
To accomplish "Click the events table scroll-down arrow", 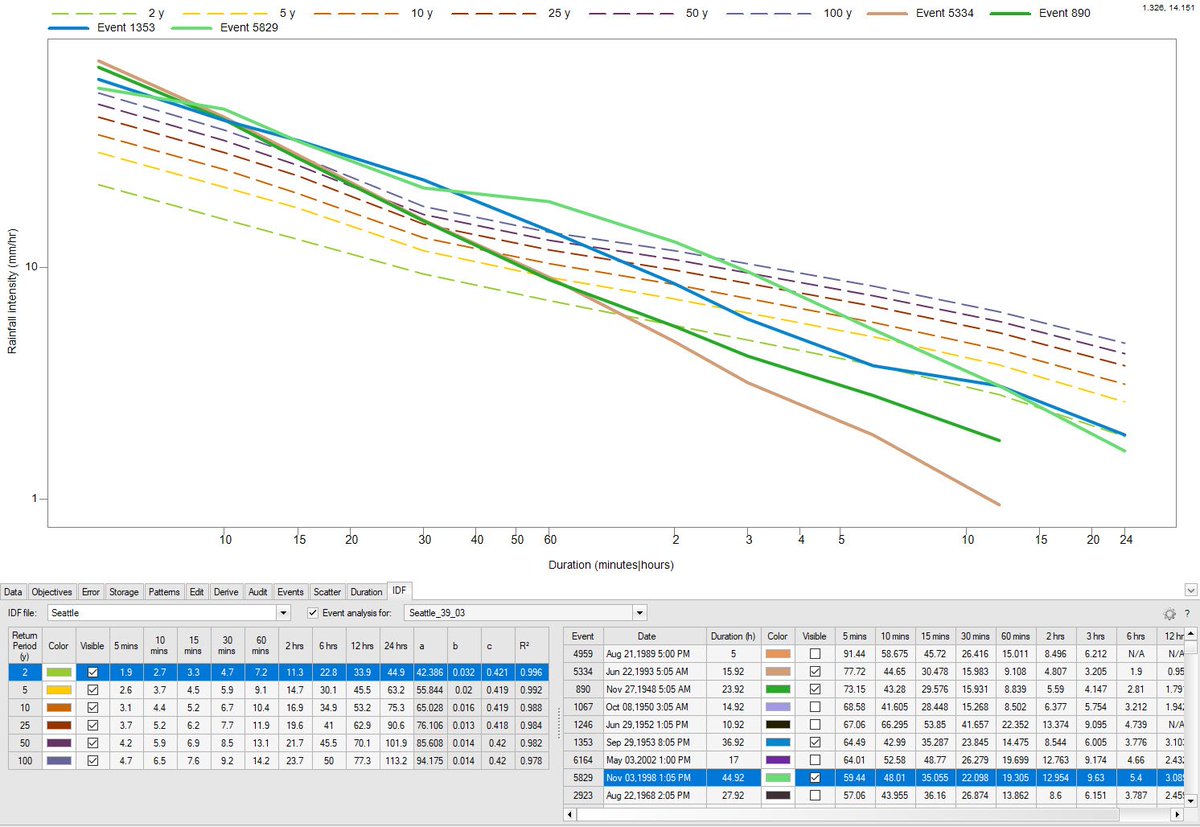I will point(1191,802).
